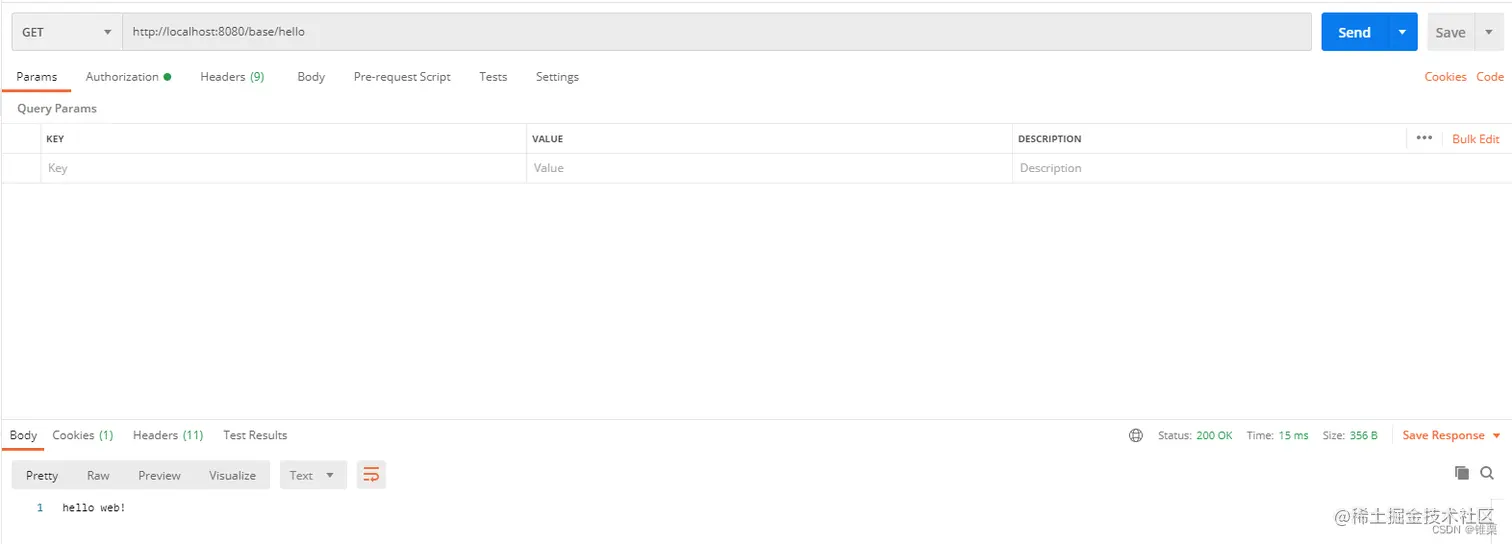Open the GET method dropdown
Viewport: 1512px width, 544px height.
pos(67,32)
